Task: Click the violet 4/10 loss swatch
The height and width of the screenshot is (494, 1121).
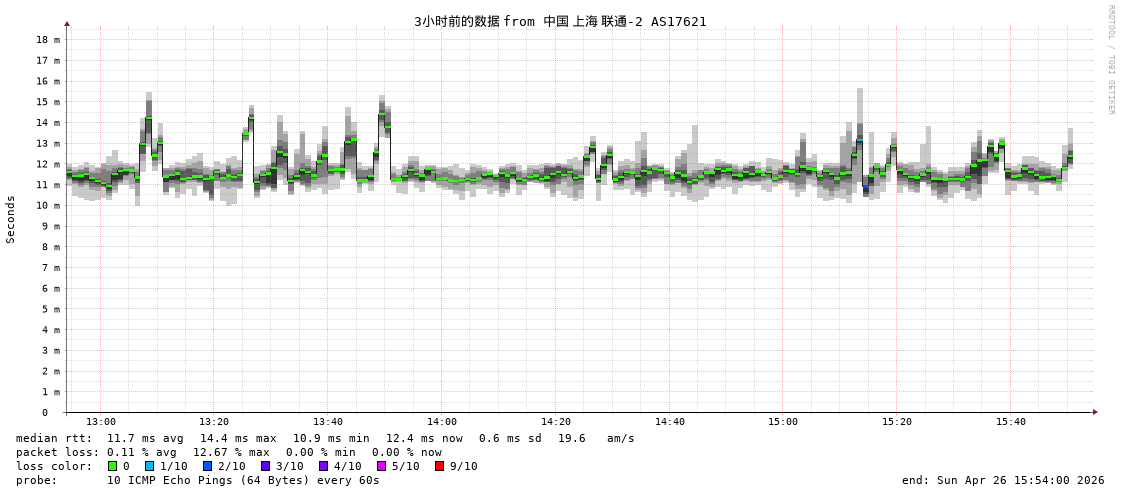Action: 323,466
